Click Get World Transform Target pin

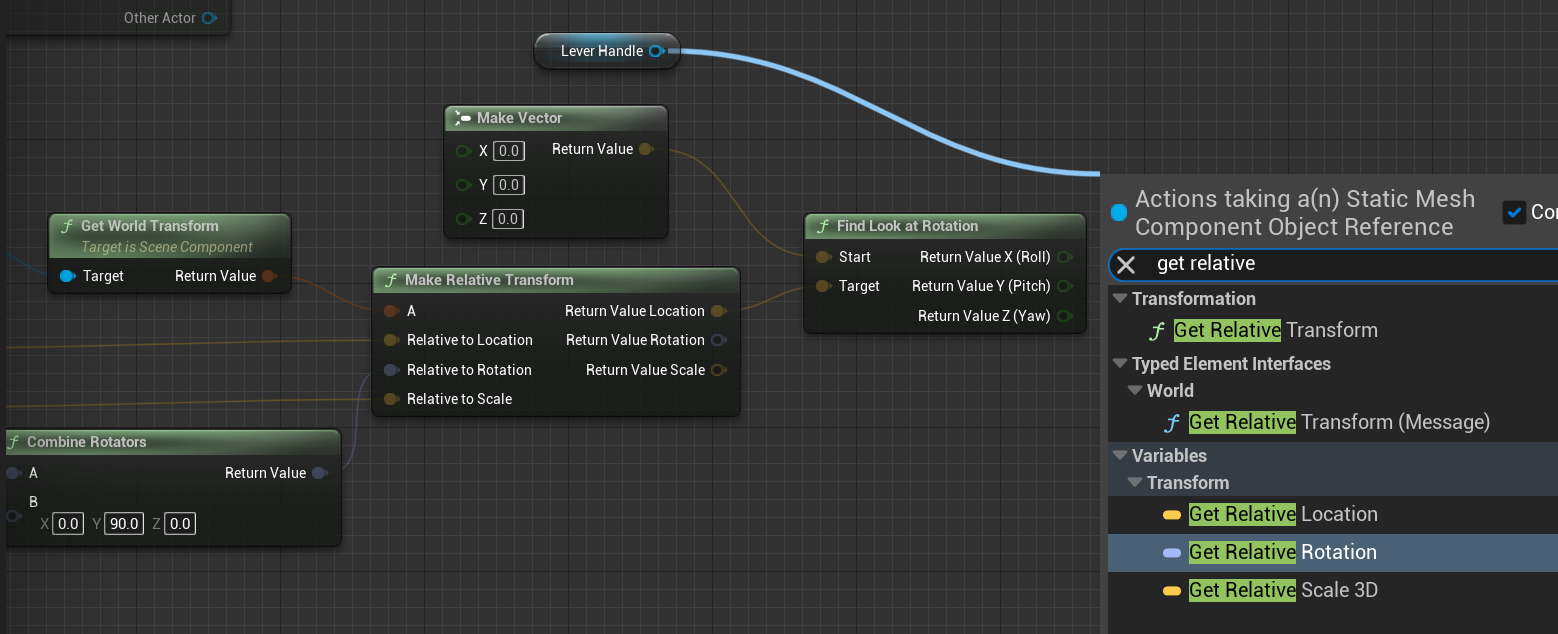67,276
